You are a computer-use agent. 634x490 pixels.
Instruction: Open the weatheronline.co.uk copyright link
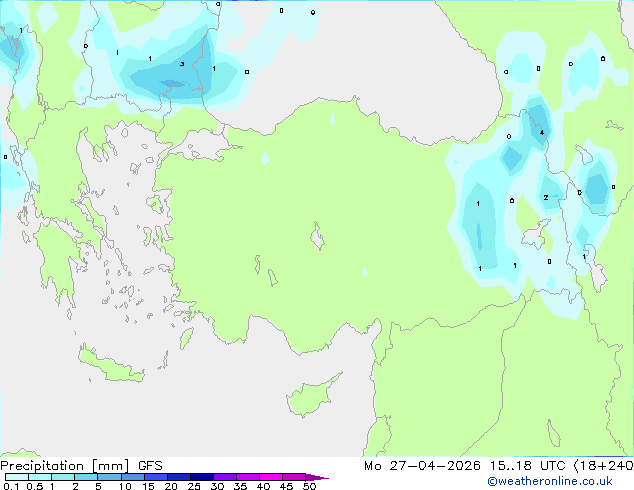coord(550,481)
